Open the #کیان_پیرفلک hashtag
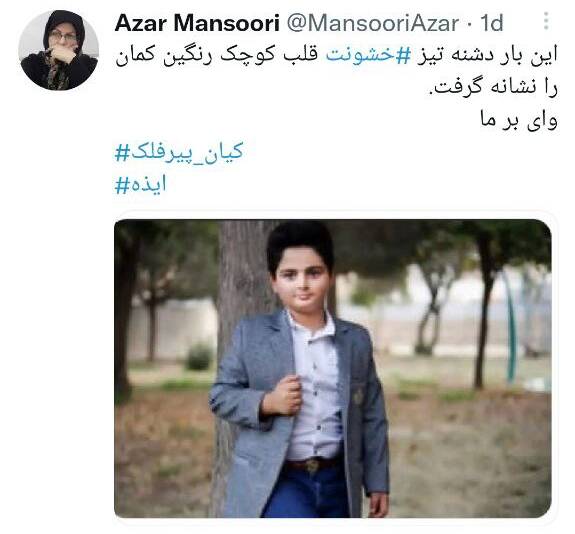The width and height of the screenshot is (575, 534). (x=179, y=152)
